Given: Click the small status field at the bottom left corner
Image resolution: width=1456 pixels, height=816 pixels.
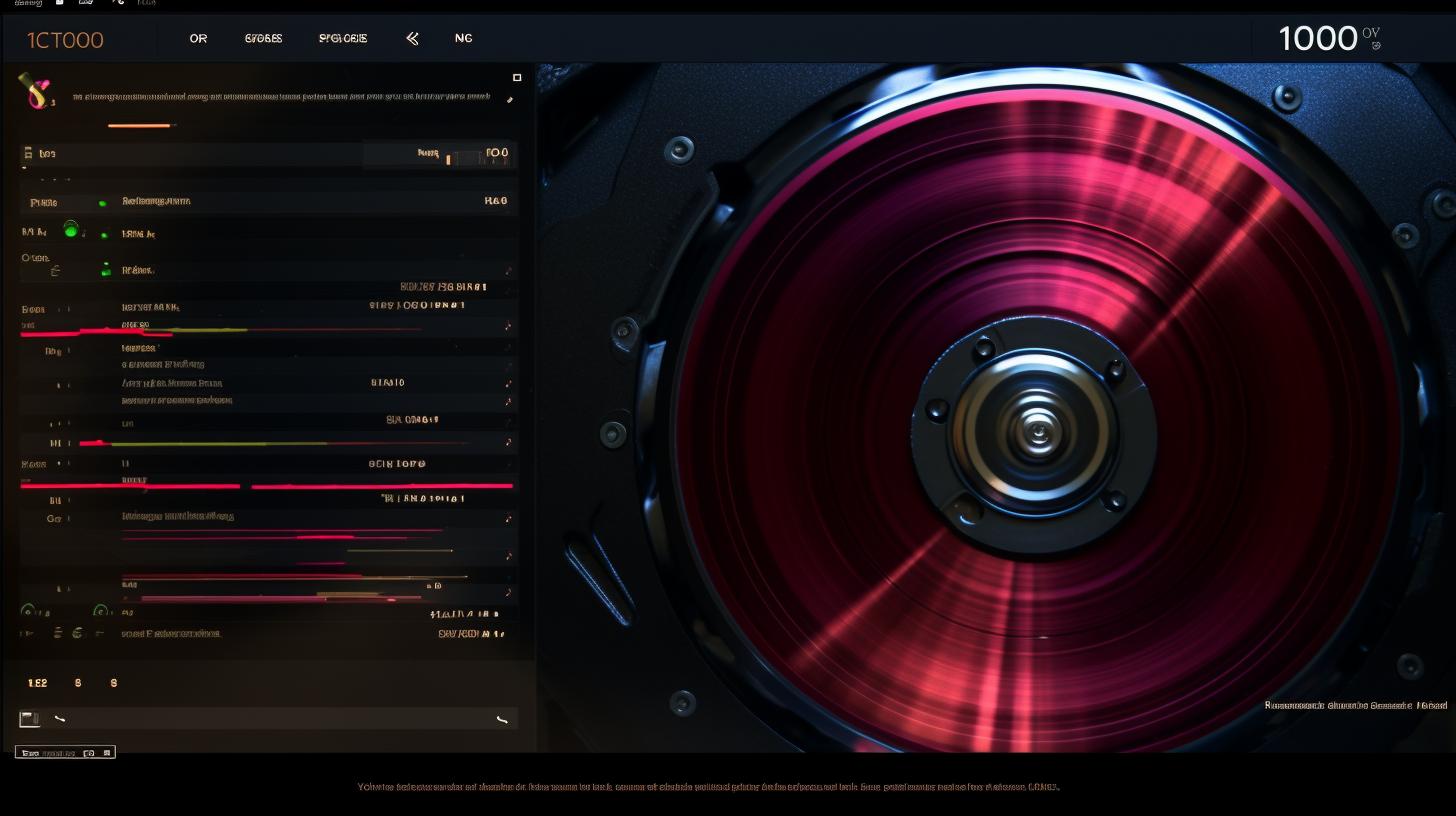Looking at the screenshot, I should (65, 751).
